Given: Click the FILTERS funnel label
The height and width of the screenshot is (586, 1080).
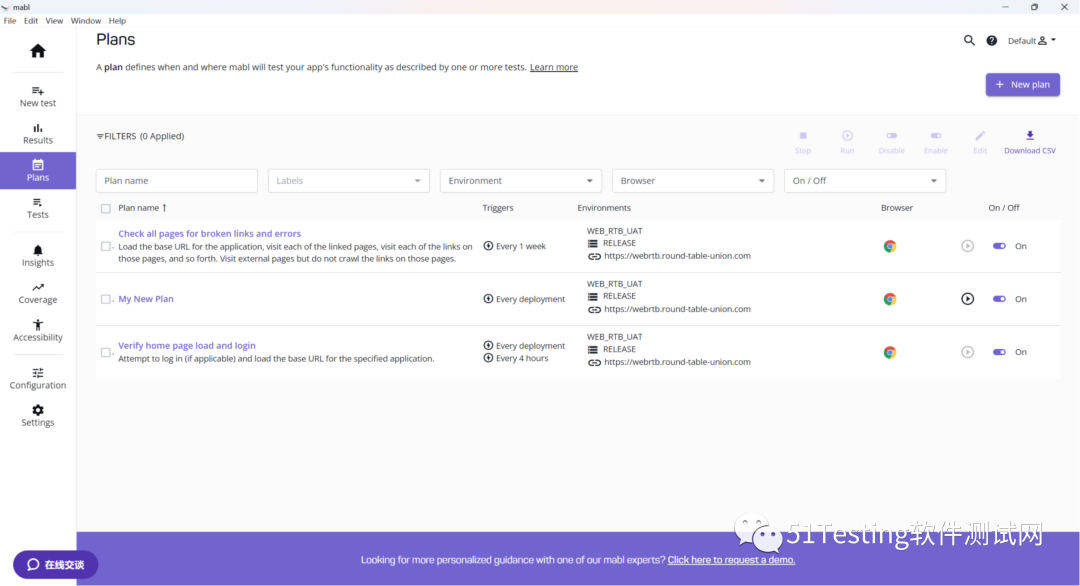Looking at the screenshot, I should point(141,136).
